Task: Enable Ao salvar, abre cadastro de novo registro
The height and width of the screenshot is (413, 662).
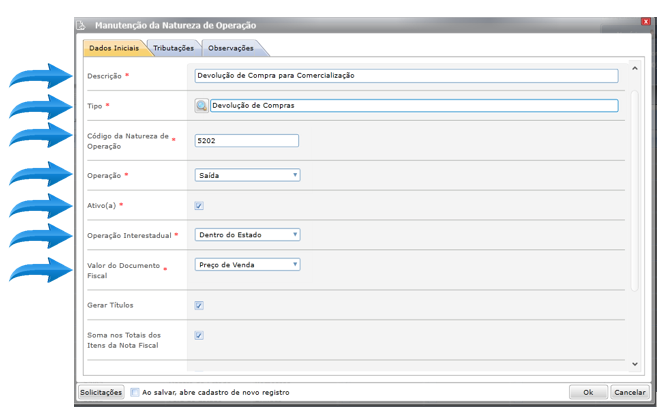Action: pyautogui.click(x=135, y=392)
